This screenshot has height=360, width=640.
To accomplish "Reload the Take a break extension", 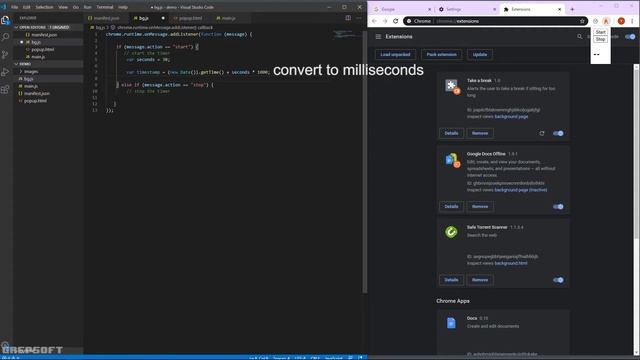I will pyautogui.click(x=542, y=133).
